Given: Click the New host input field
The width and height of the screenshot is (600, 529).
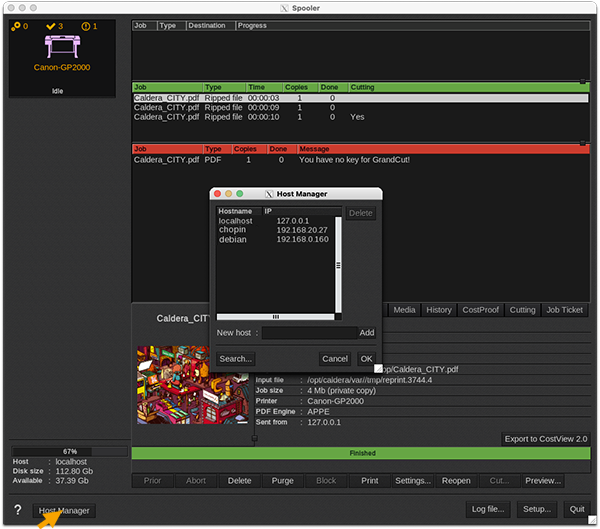Looking at the screenshot, I should click(x=308, y=333).
